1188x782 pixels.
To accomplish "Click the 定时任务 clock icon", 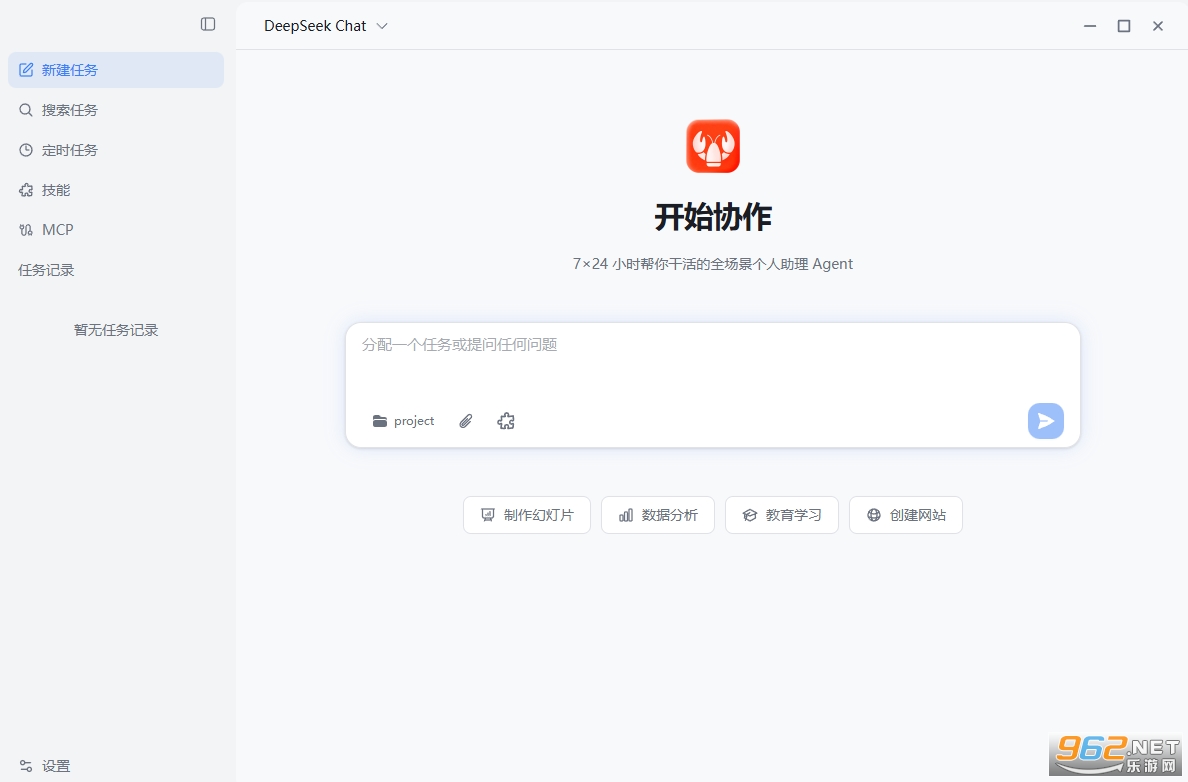I will (26, 150).
